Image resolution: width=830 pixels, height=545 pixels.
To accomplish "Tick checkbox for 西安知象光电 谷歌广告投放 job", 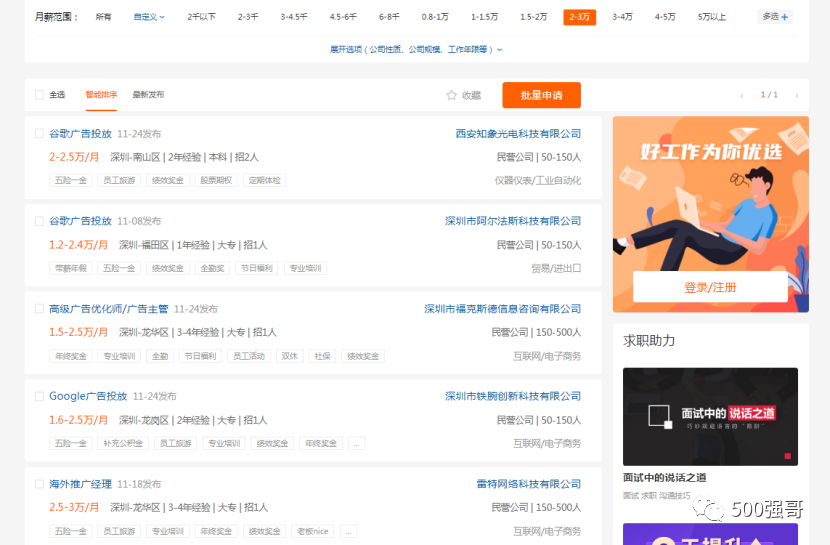I will coord(39,133).
